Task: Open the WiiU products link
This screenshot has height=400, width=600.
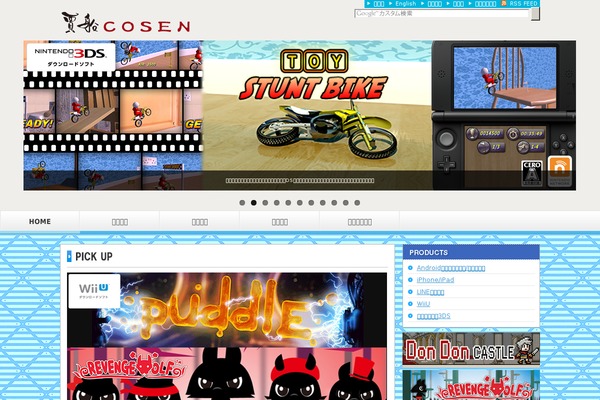Action: (423, 304)
